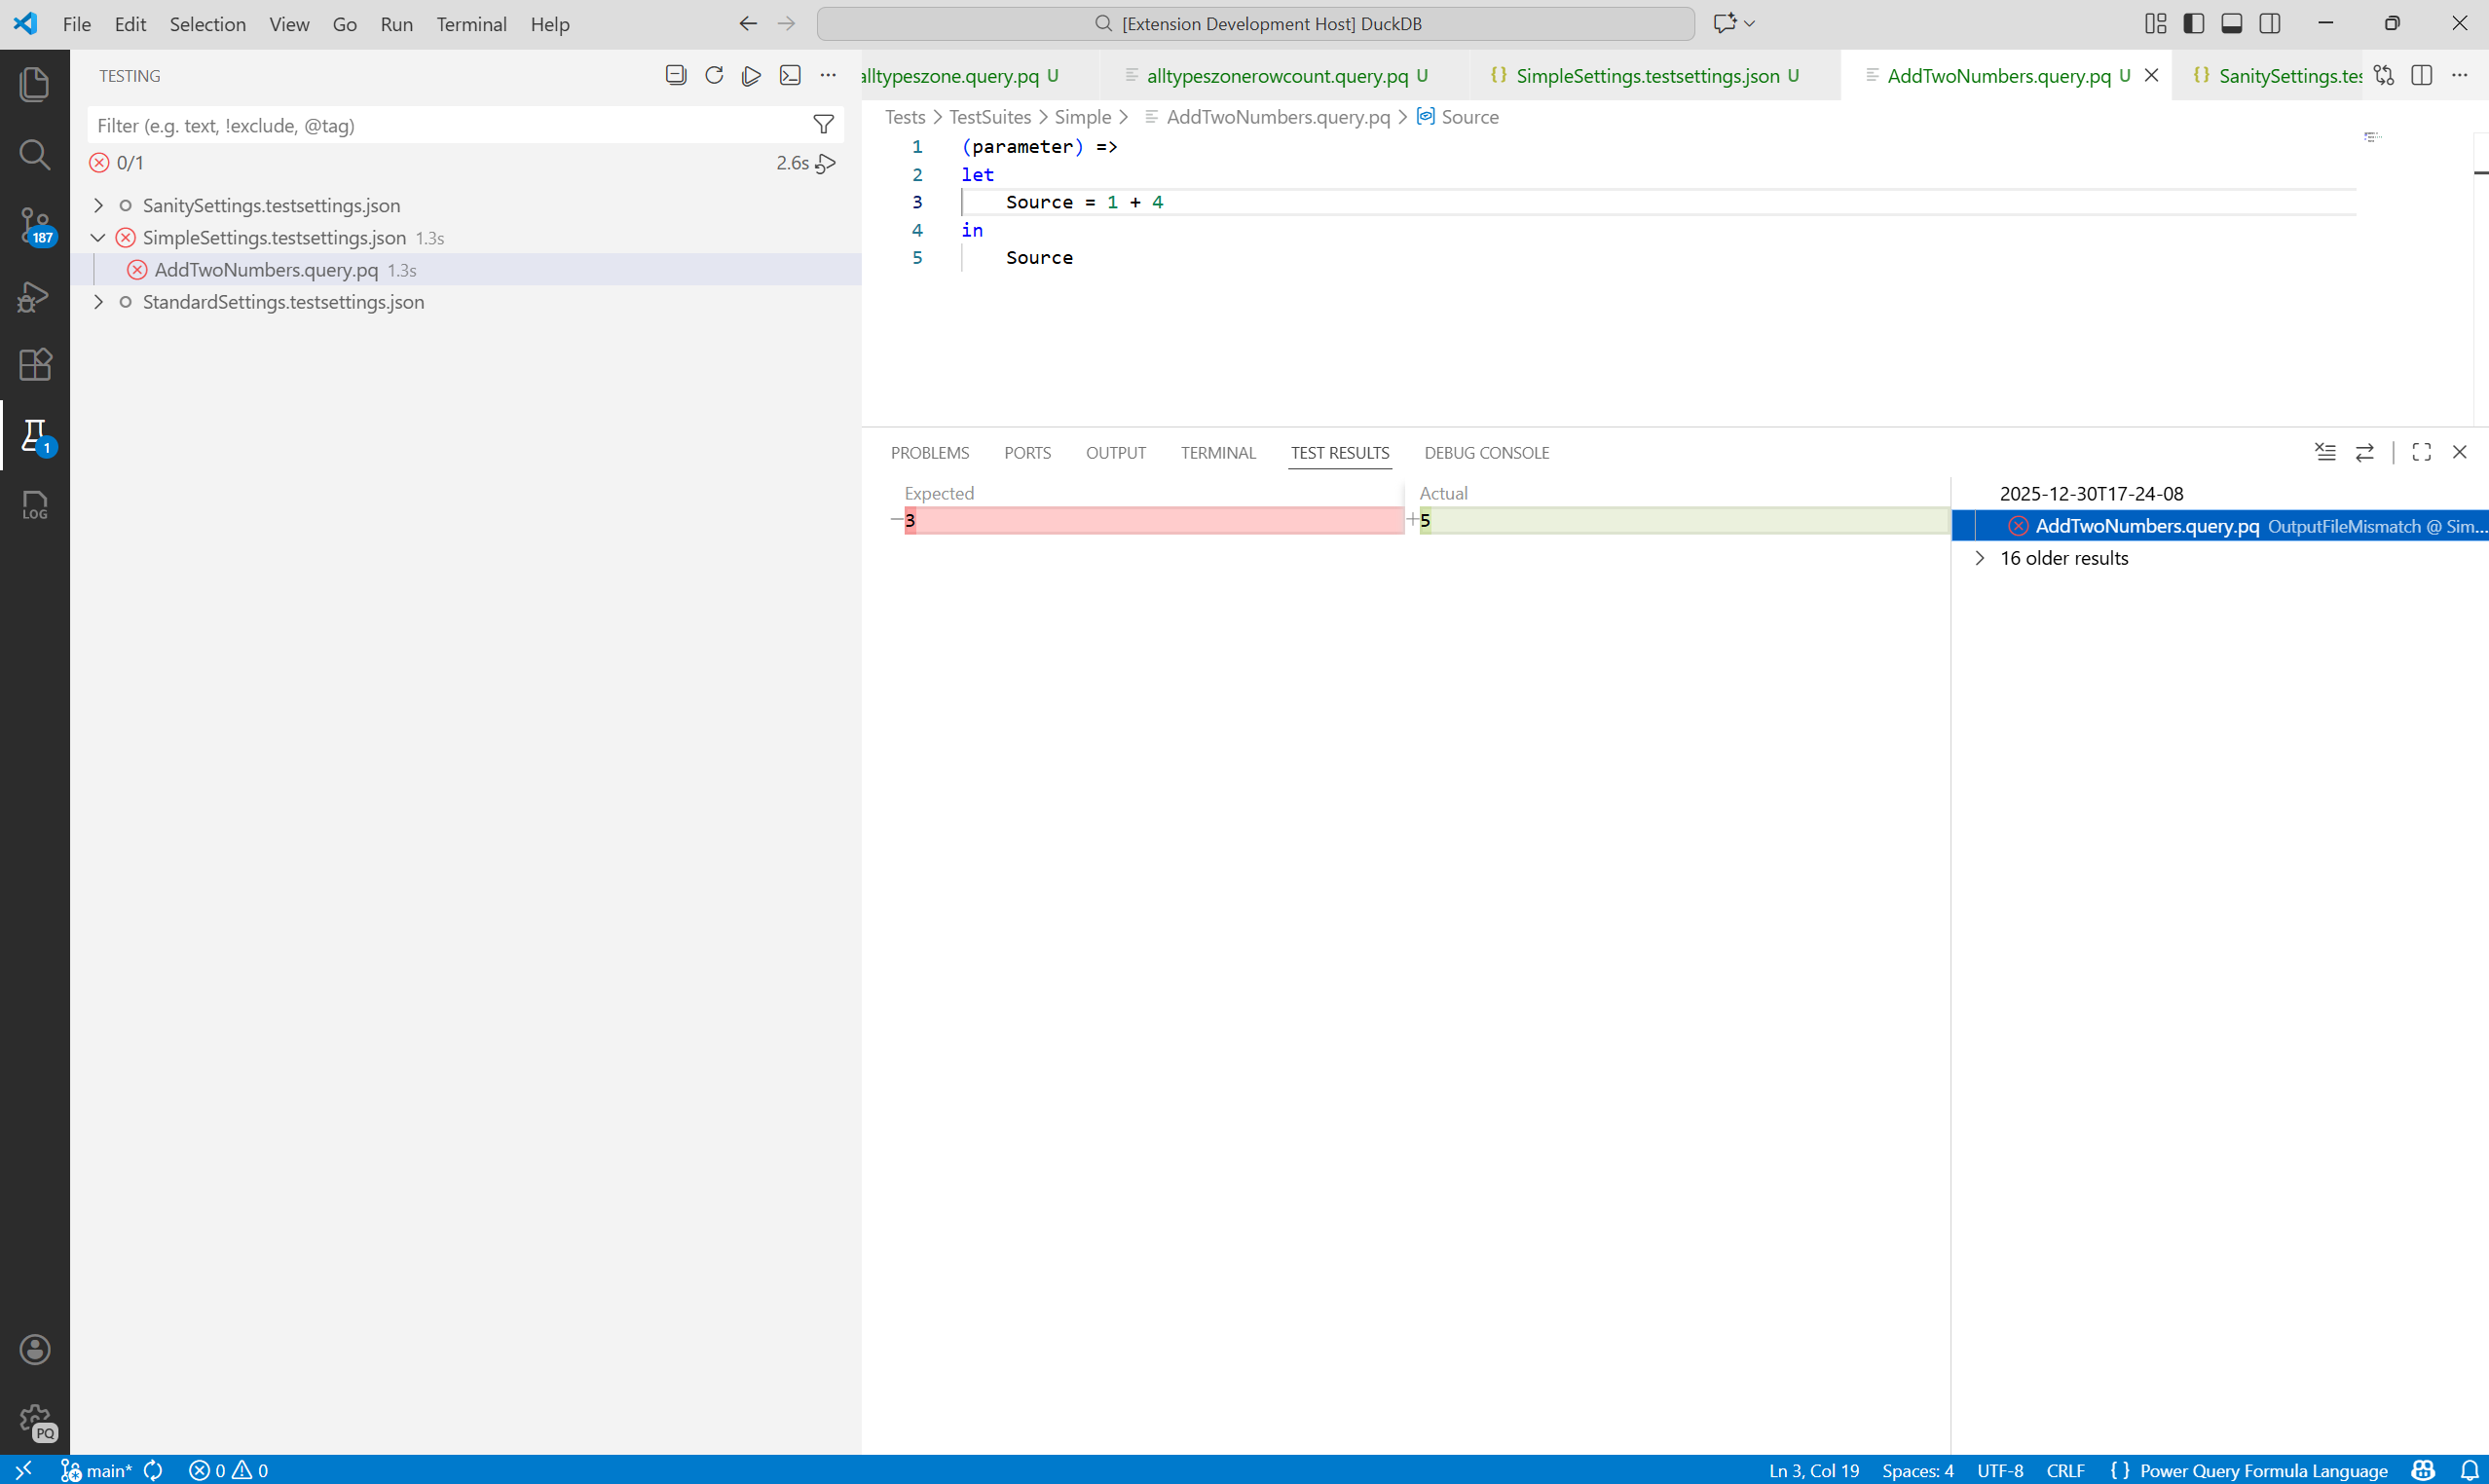Maximize the bottom panel size

[x=2422, y=452]
